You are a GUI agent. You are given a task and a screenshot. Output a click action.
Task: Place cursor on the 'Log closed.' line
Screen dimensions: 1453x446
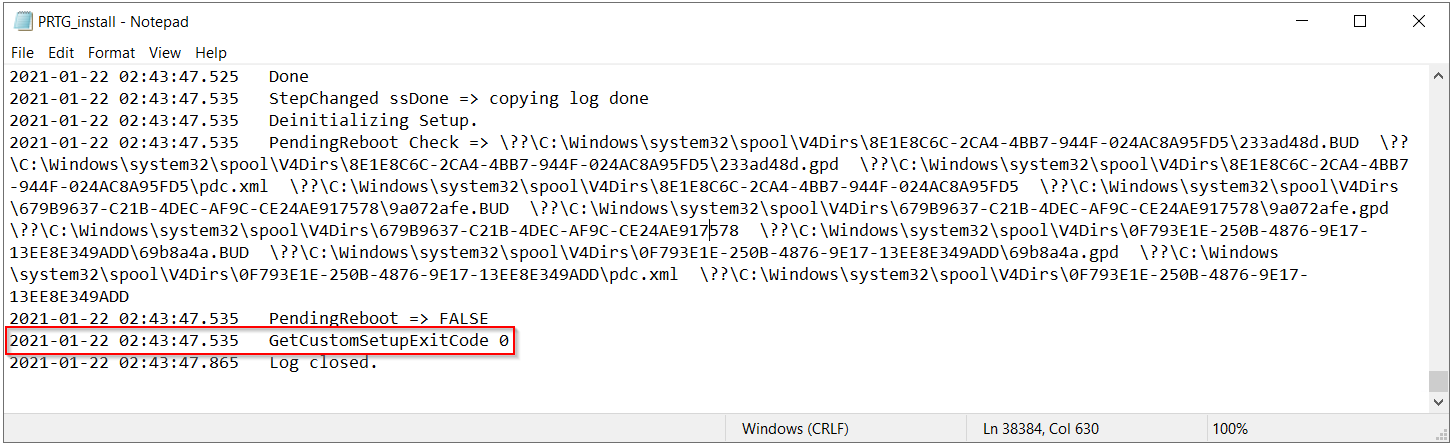(323, 363)
